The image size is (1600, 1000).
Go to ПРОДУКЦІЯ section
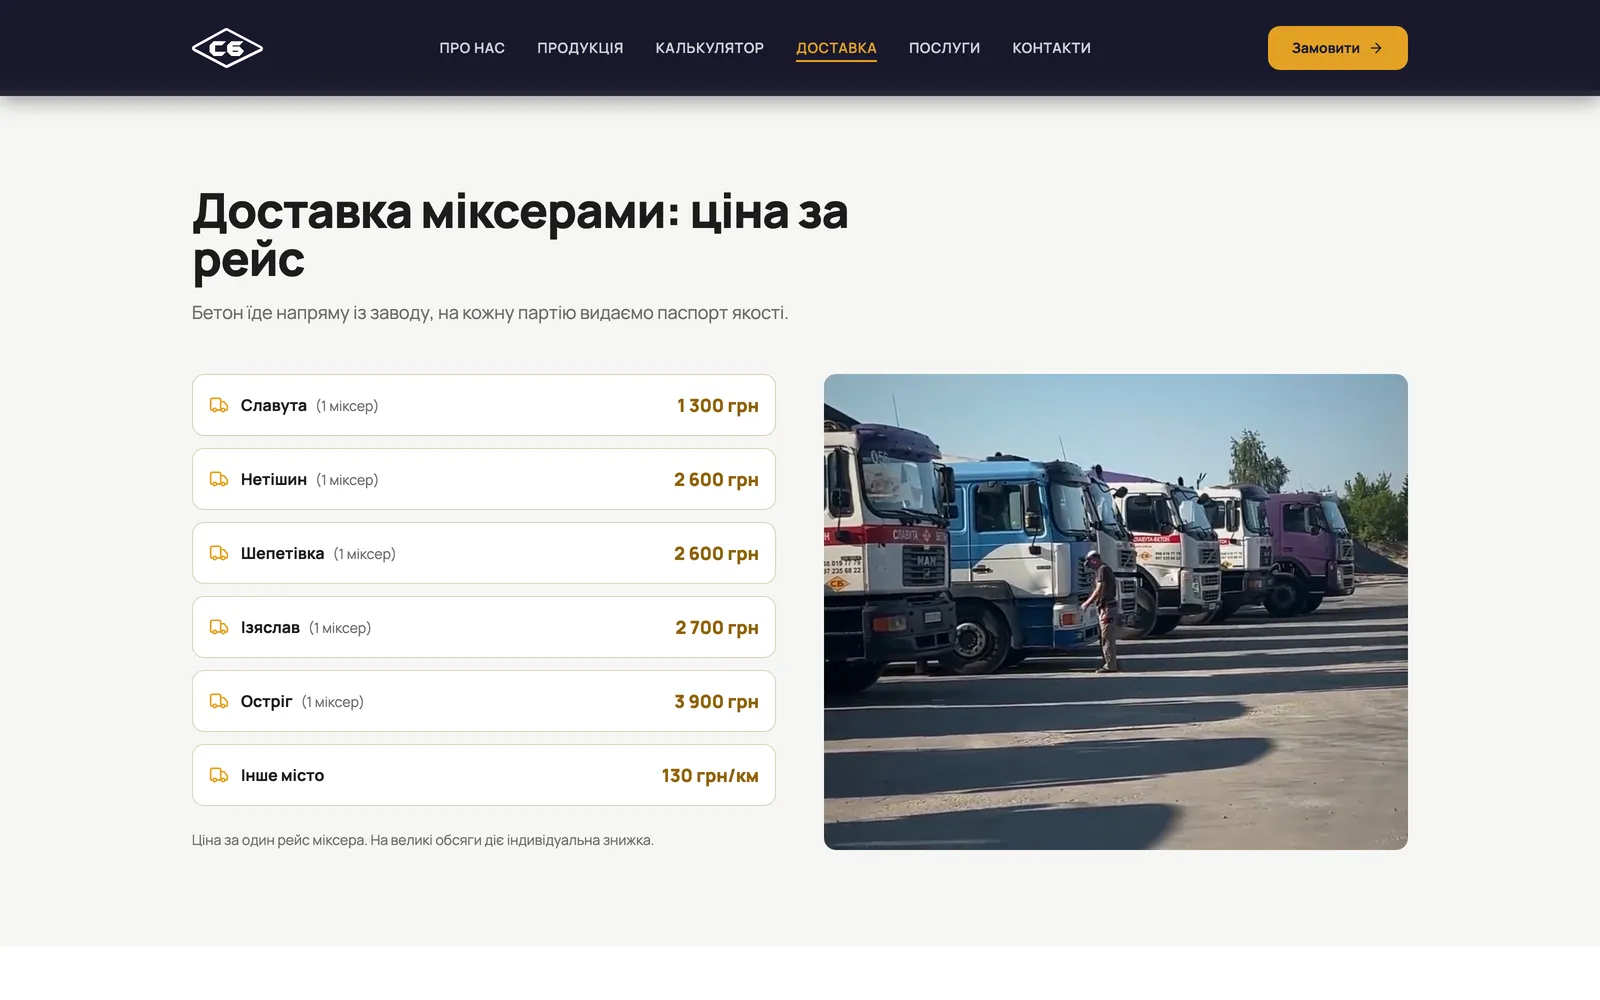580,48
